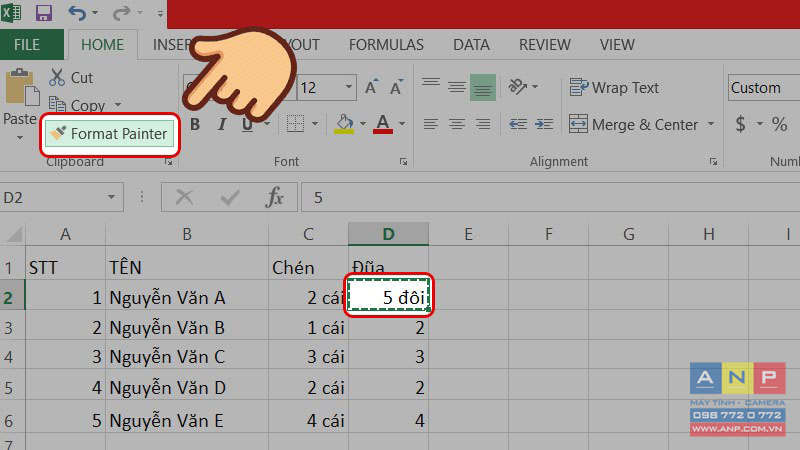
Task: Open the FILE tab
Action: [32, 44]
